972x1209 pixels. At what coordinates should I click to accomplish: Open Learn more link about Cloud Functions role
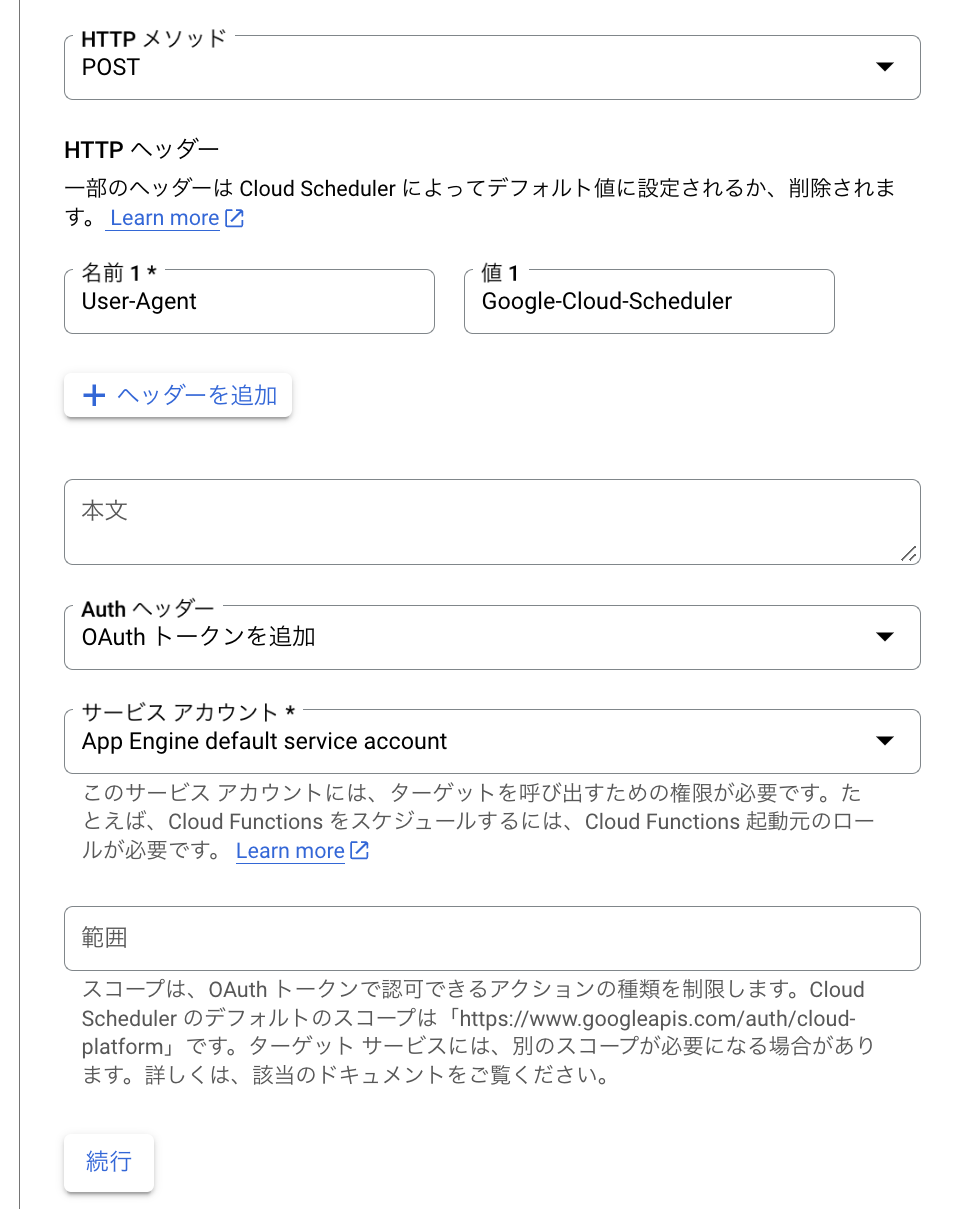point(290,851)
